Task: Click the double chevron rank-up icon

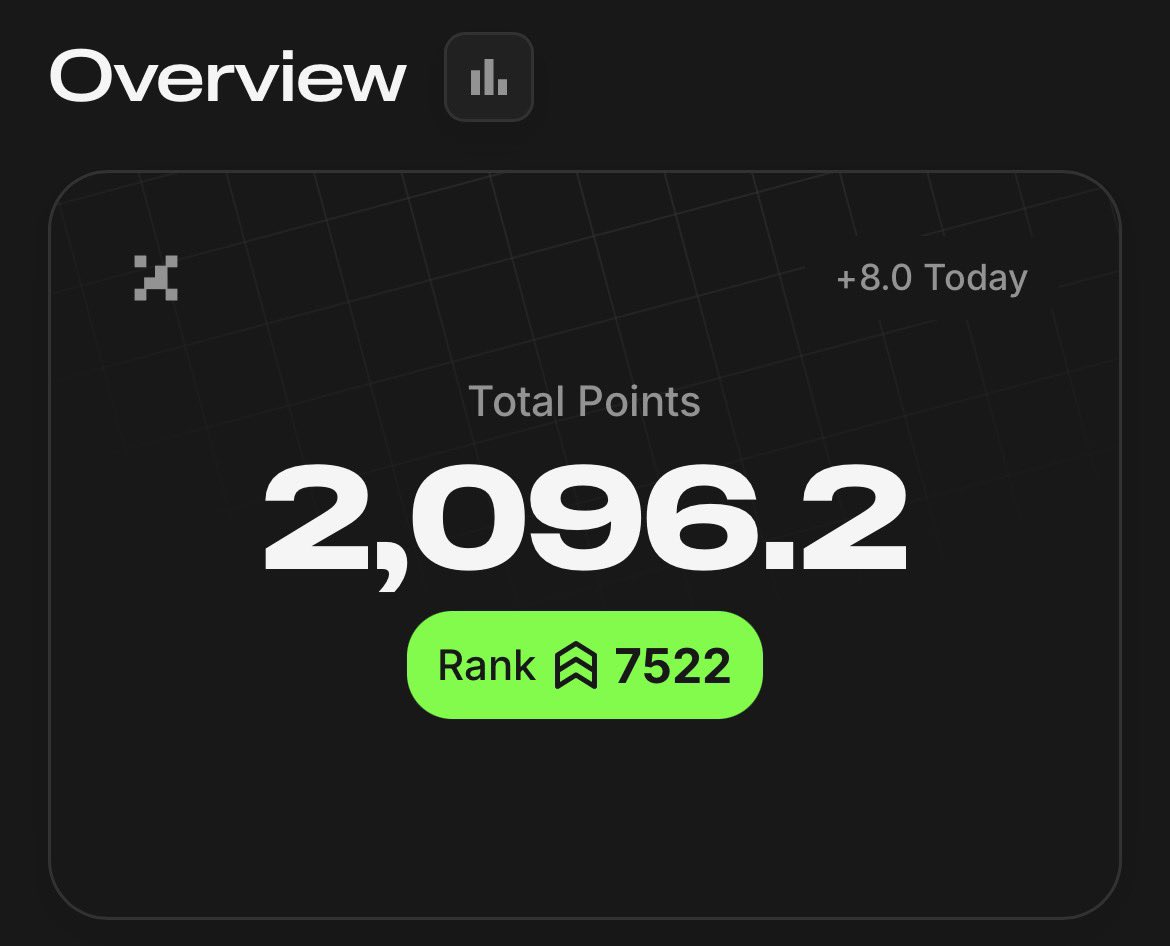Action: pyautogui.click(x=576, y=665)
